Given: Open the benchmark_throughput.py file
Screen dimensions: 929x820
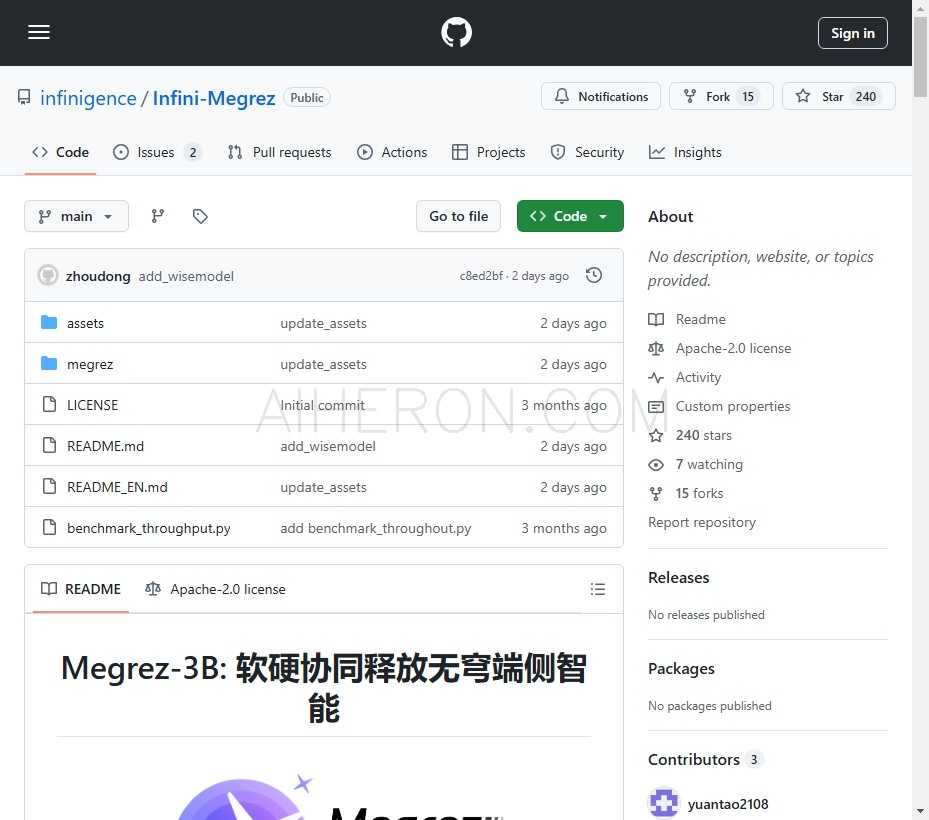Looking at the screenshot, I should coord(148,528).
